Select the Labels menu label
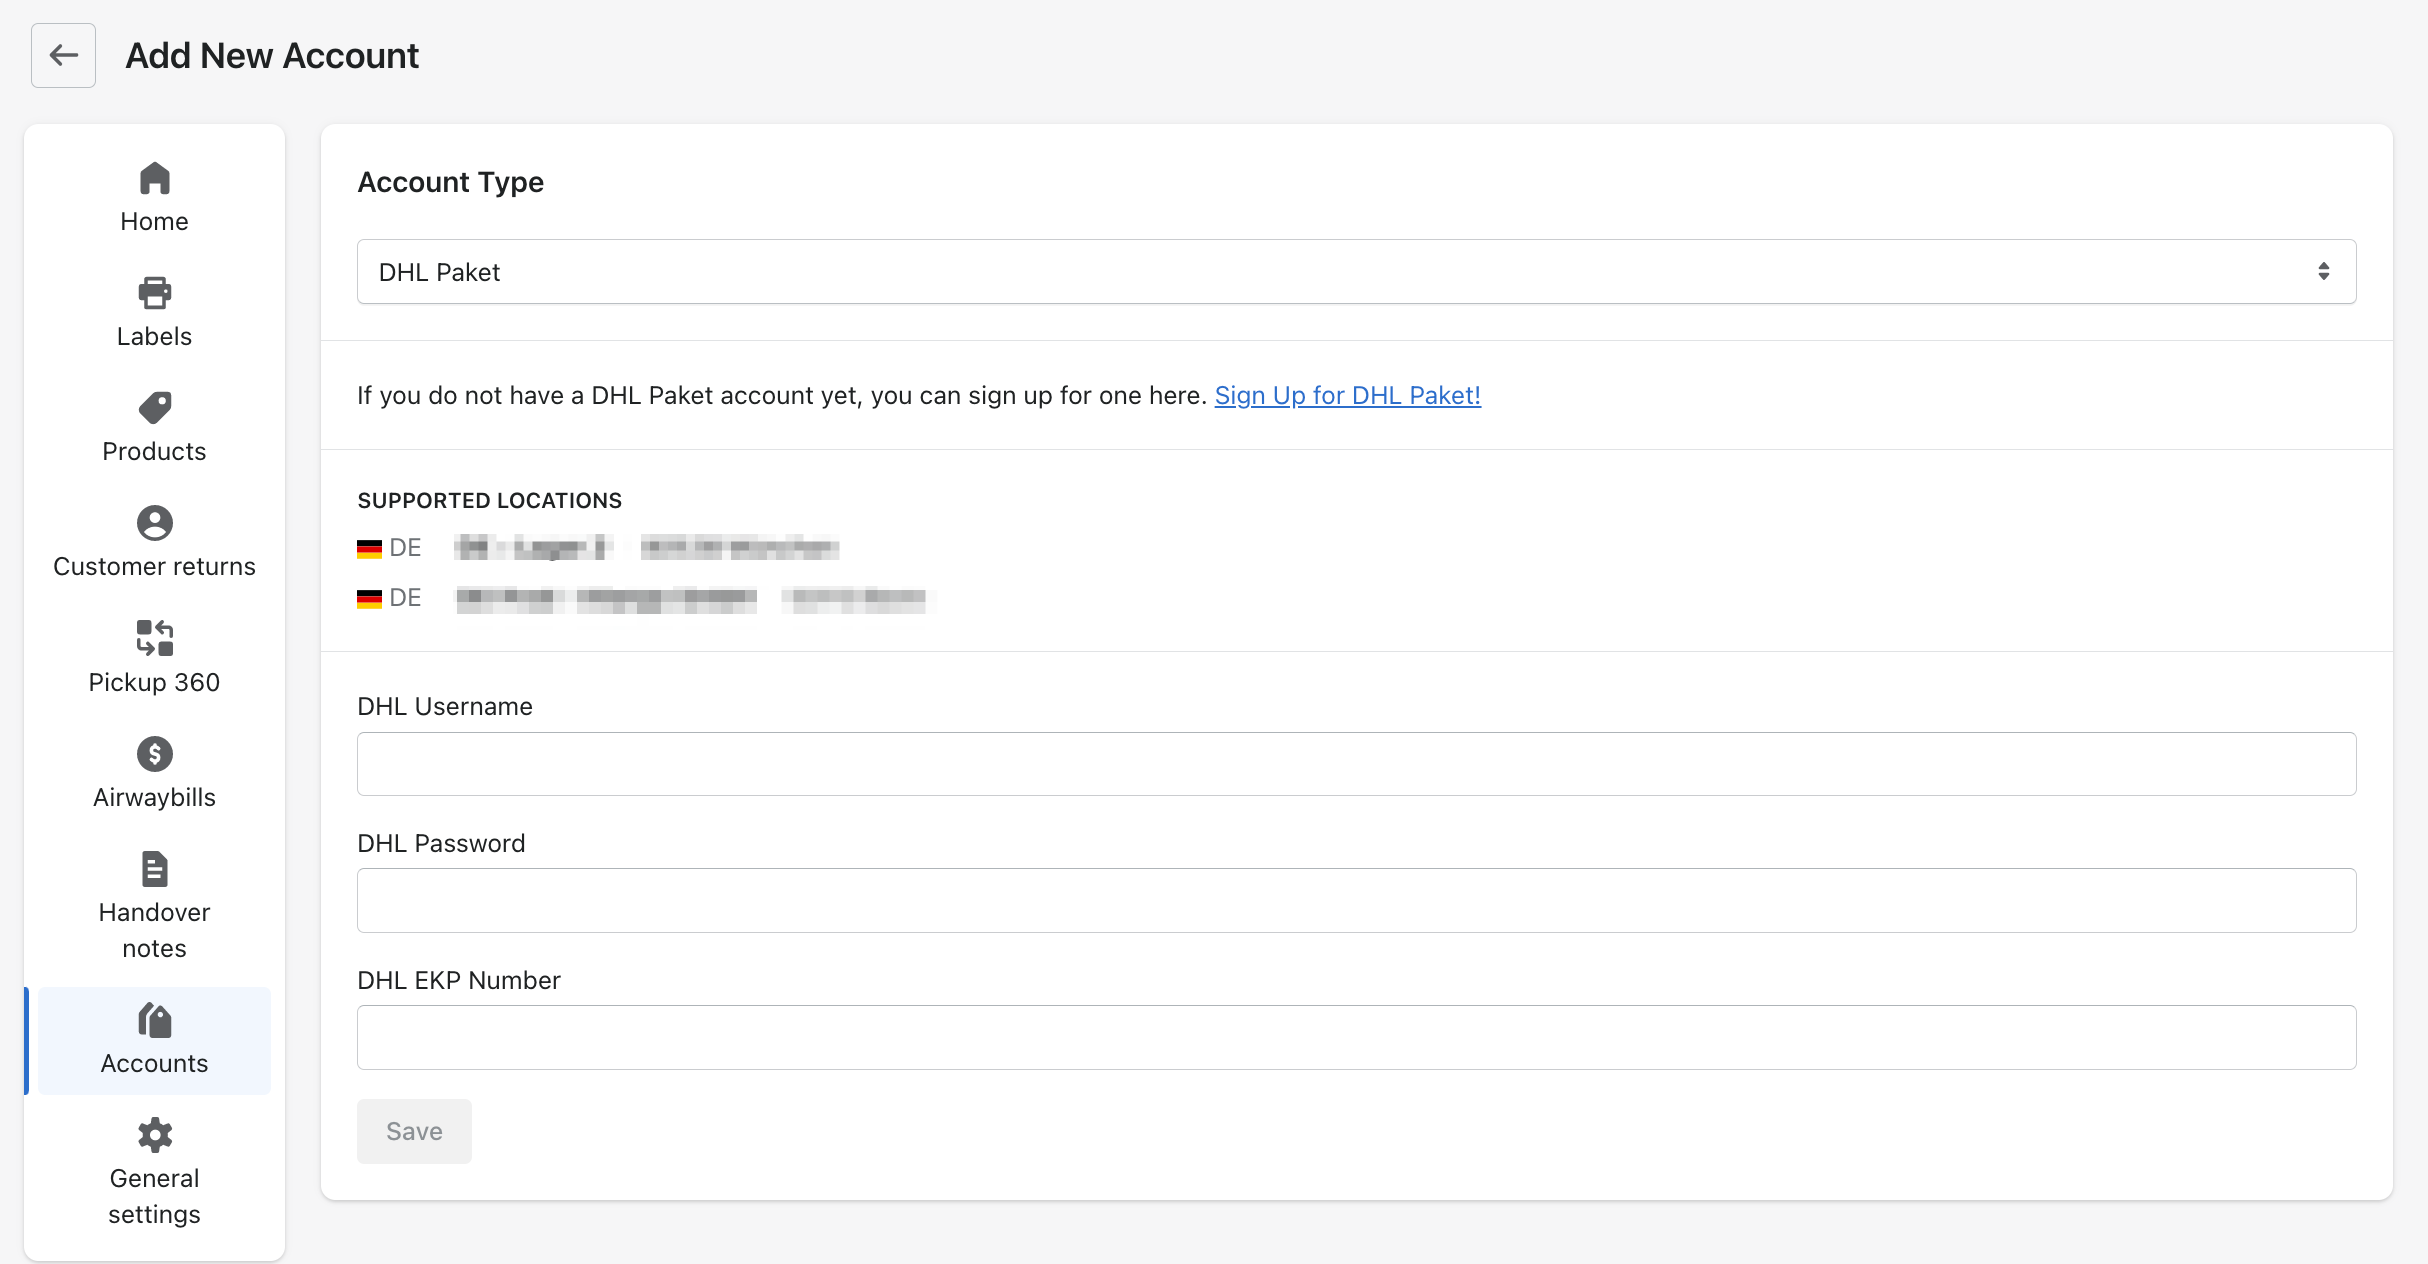The width and height of the screenshot is (2428, 1264). click(x=154, y=336)
